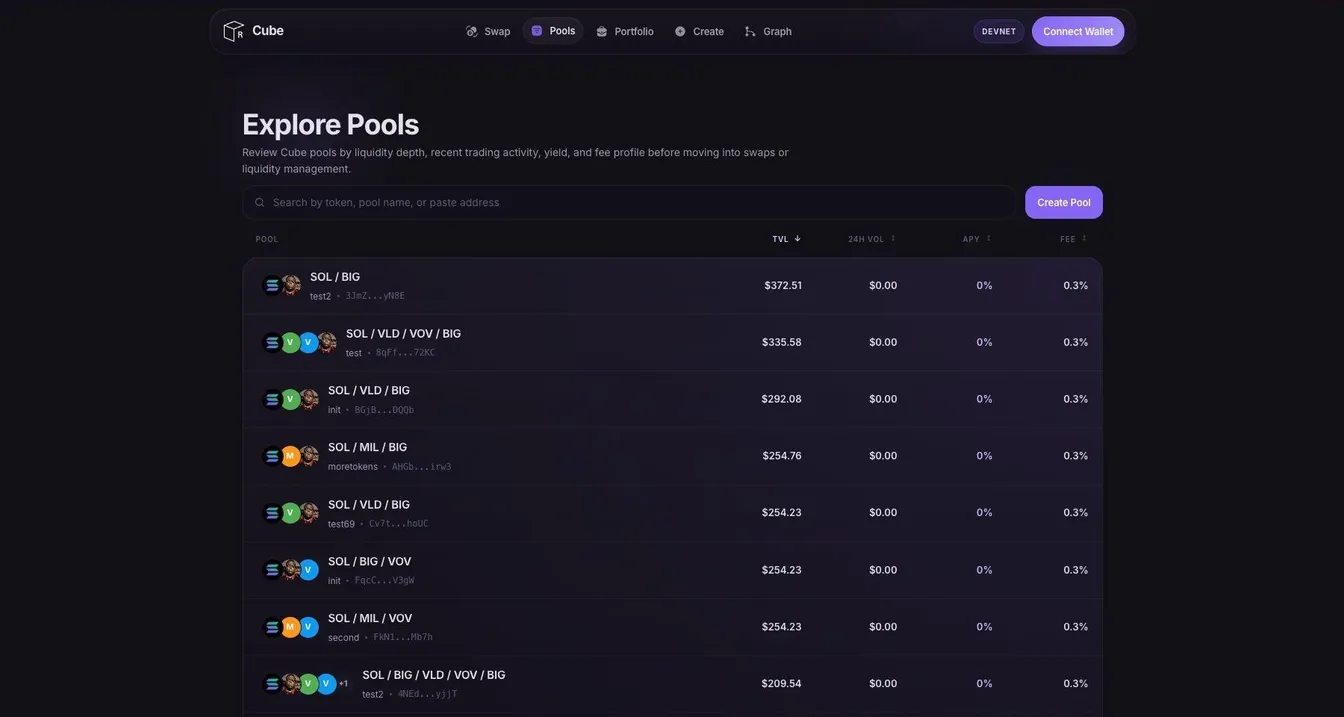Open the SOL / VLD / VOV / BIG pool
The height and width of the screenshot is (717, 1344).
click(x=672, y=343)
